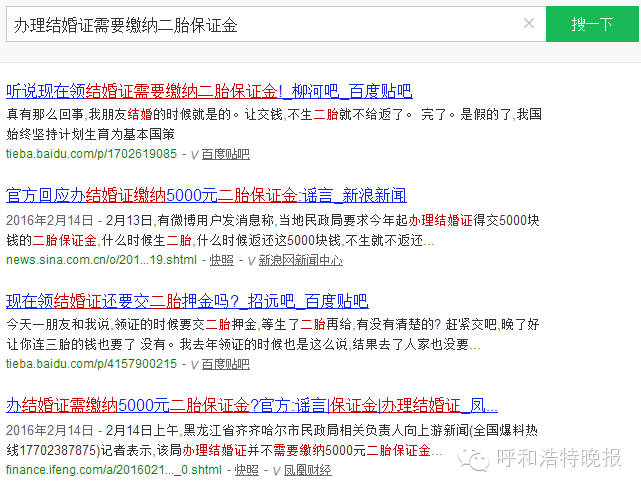
Task: Click snippet text 今天一朋友和我说,领证的时候要交二胎押金
Action: point(131,324)
